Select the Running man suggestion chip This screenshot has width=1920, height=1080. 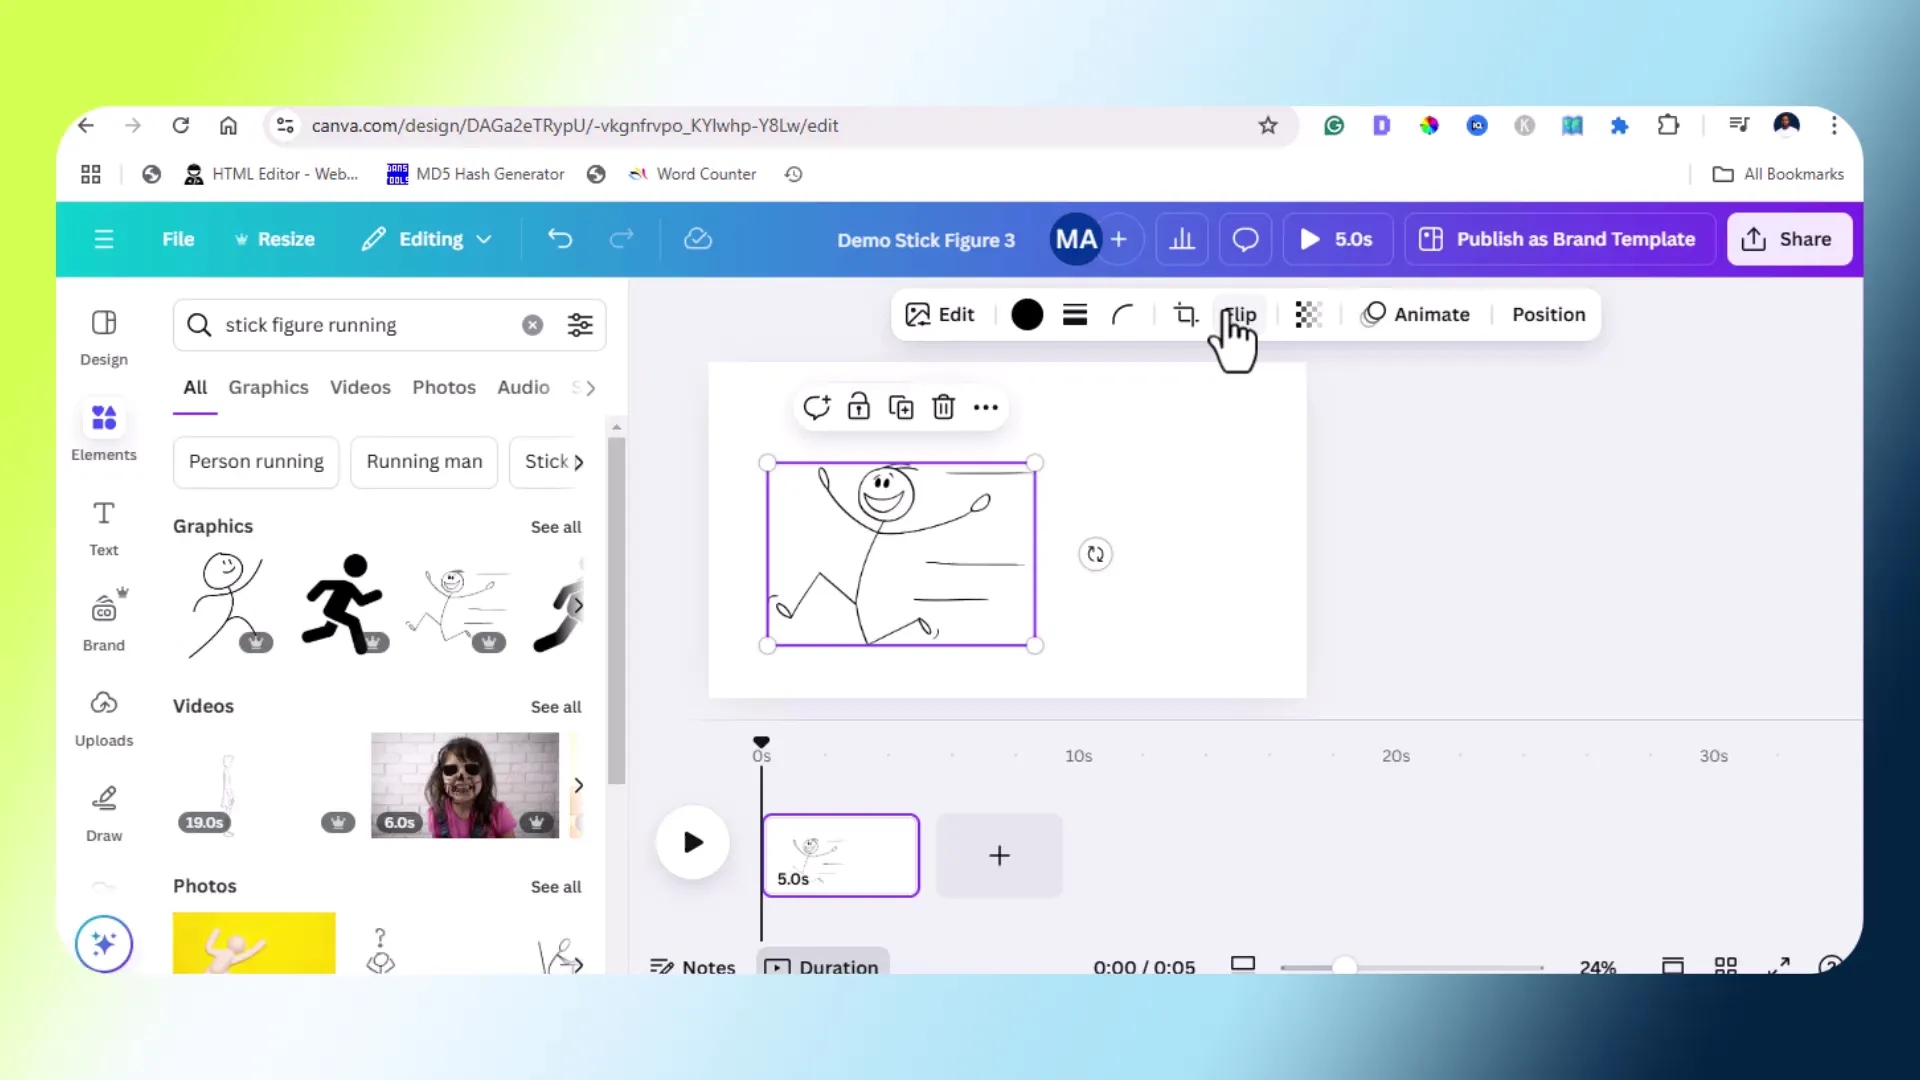click(x=424, y=462)
